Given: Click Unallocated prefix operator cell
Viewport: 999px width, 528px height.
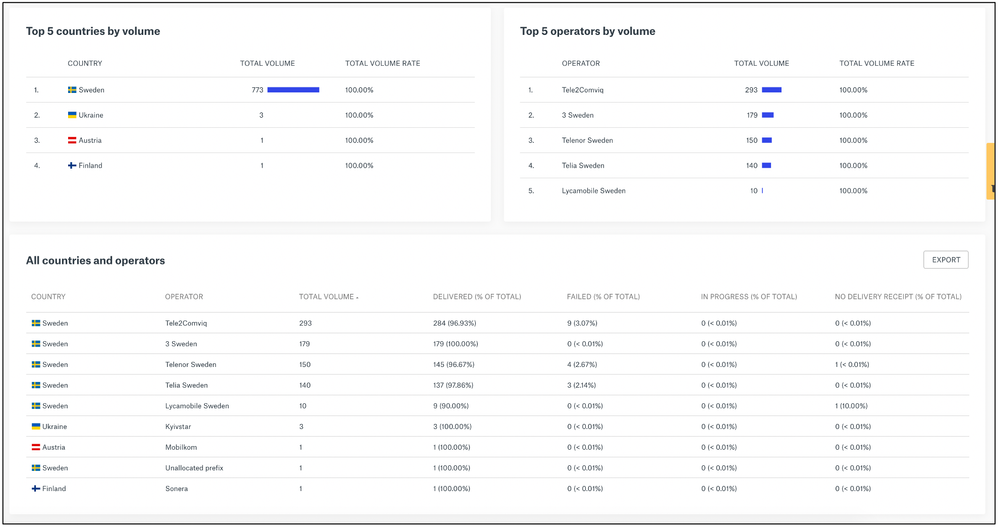Looking at the screenshot, I should coord(194,468).
